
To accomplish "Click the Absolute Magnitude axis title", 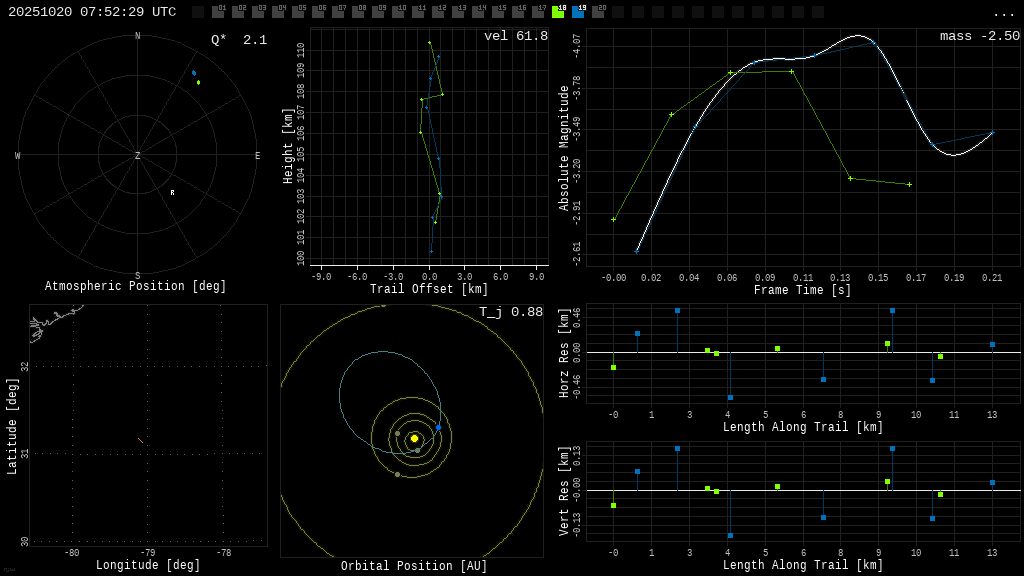I will coord(563,148).
